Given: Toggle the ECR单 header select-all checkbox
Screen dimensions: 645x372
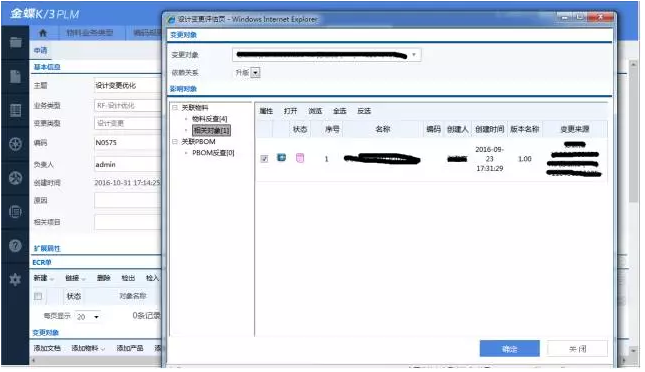Looking at the screenshot, I should 38,297.
